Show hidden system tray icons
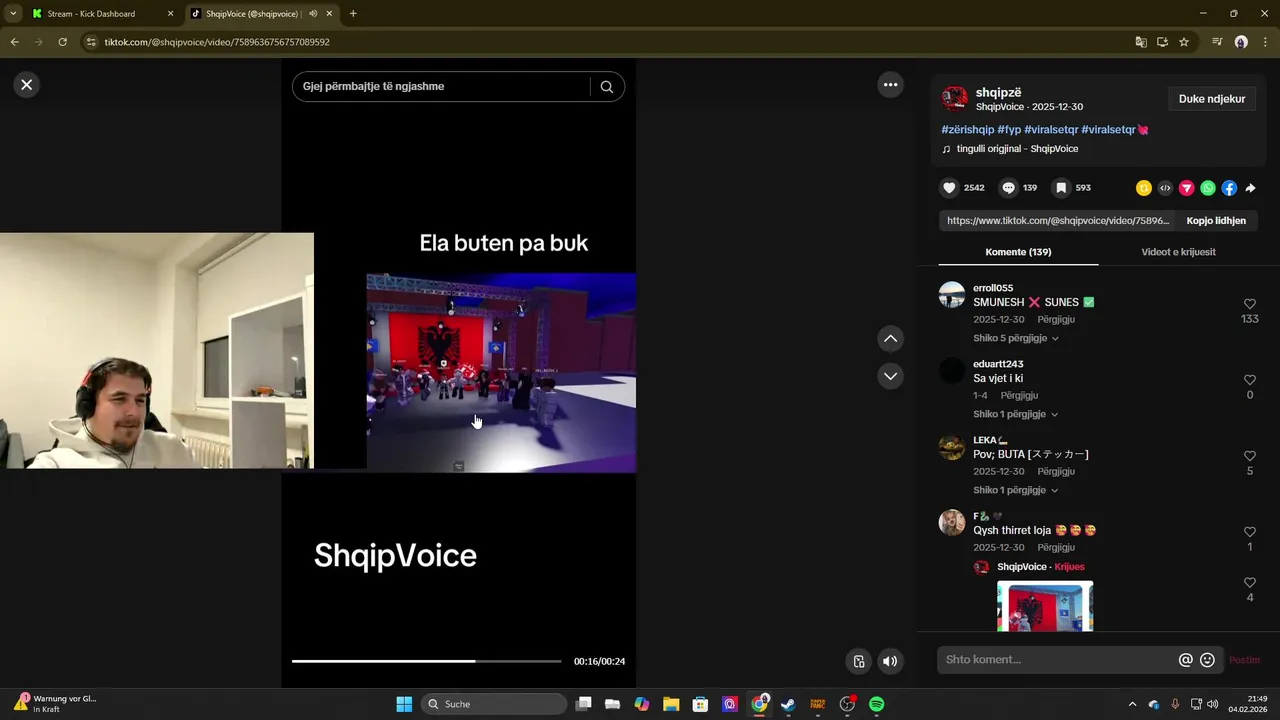 pyautogui.click(x=1132, y=704)
